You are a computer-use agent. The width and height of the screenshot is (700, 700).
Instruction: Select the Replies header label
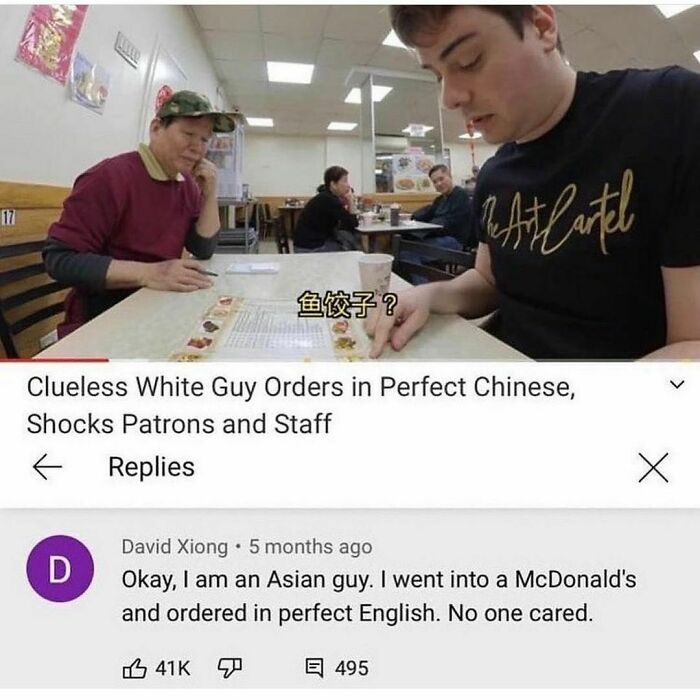point(151,467)
